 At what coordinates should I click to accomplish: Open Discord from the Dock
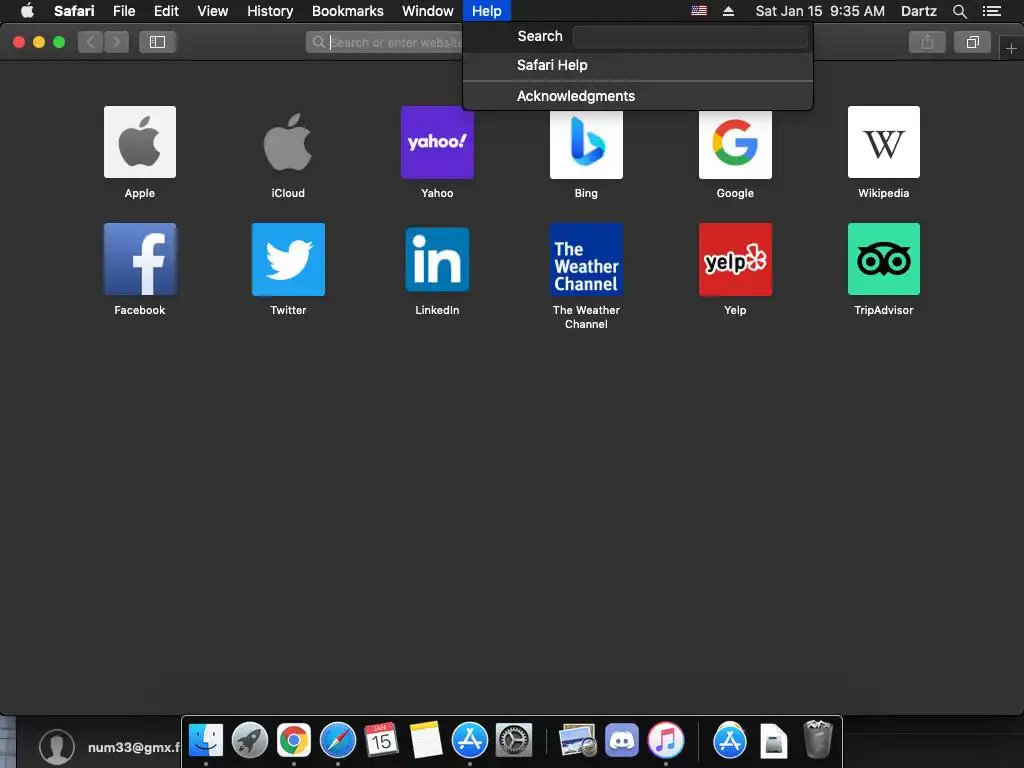click(x=622, y=741)
